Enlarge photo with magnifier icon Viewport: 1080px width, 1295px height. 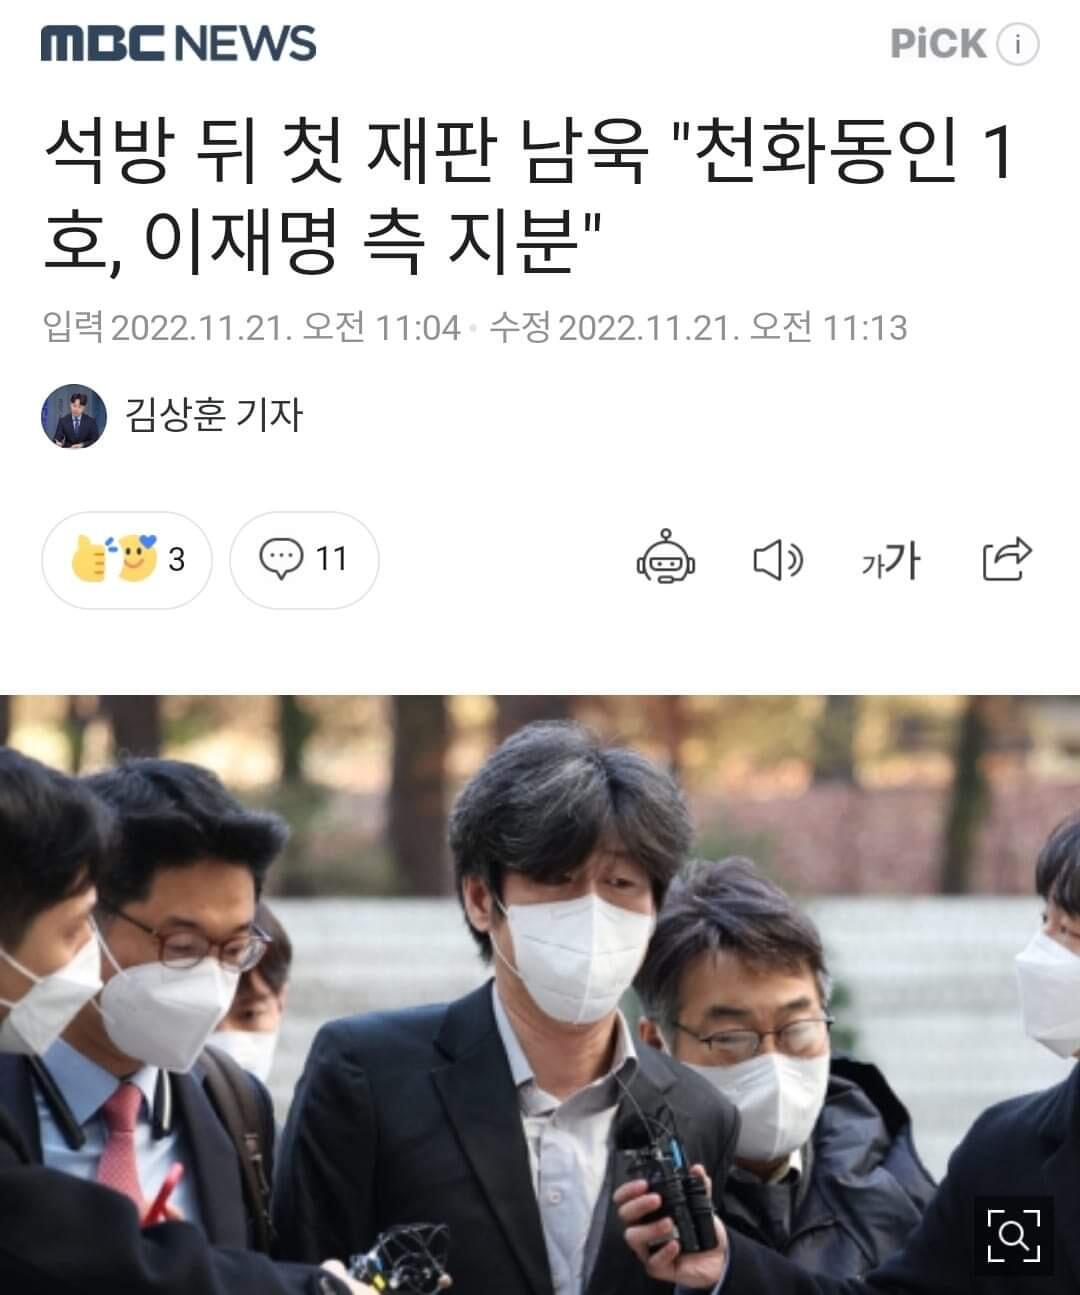point(1013,1236)
